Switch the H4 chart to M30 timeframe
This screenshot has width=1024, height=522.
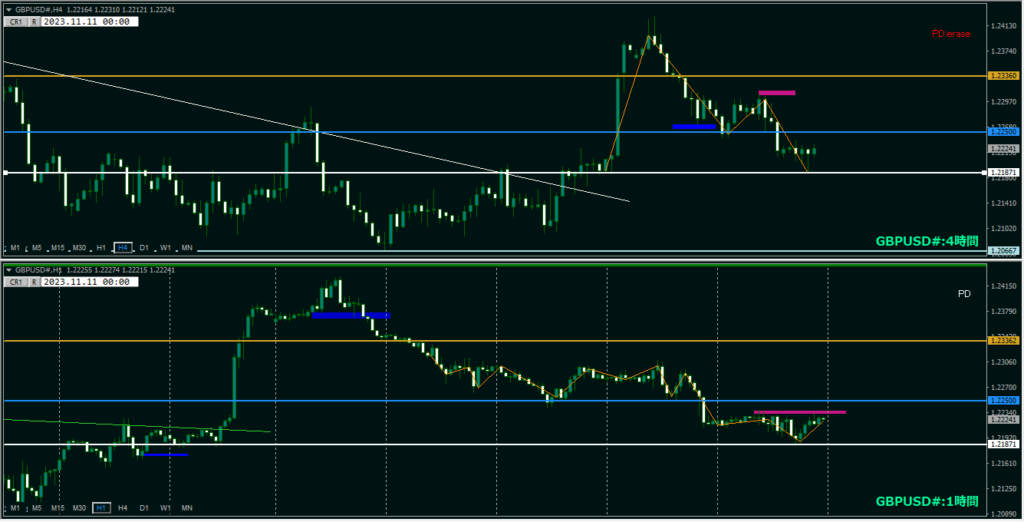[80, 248]
